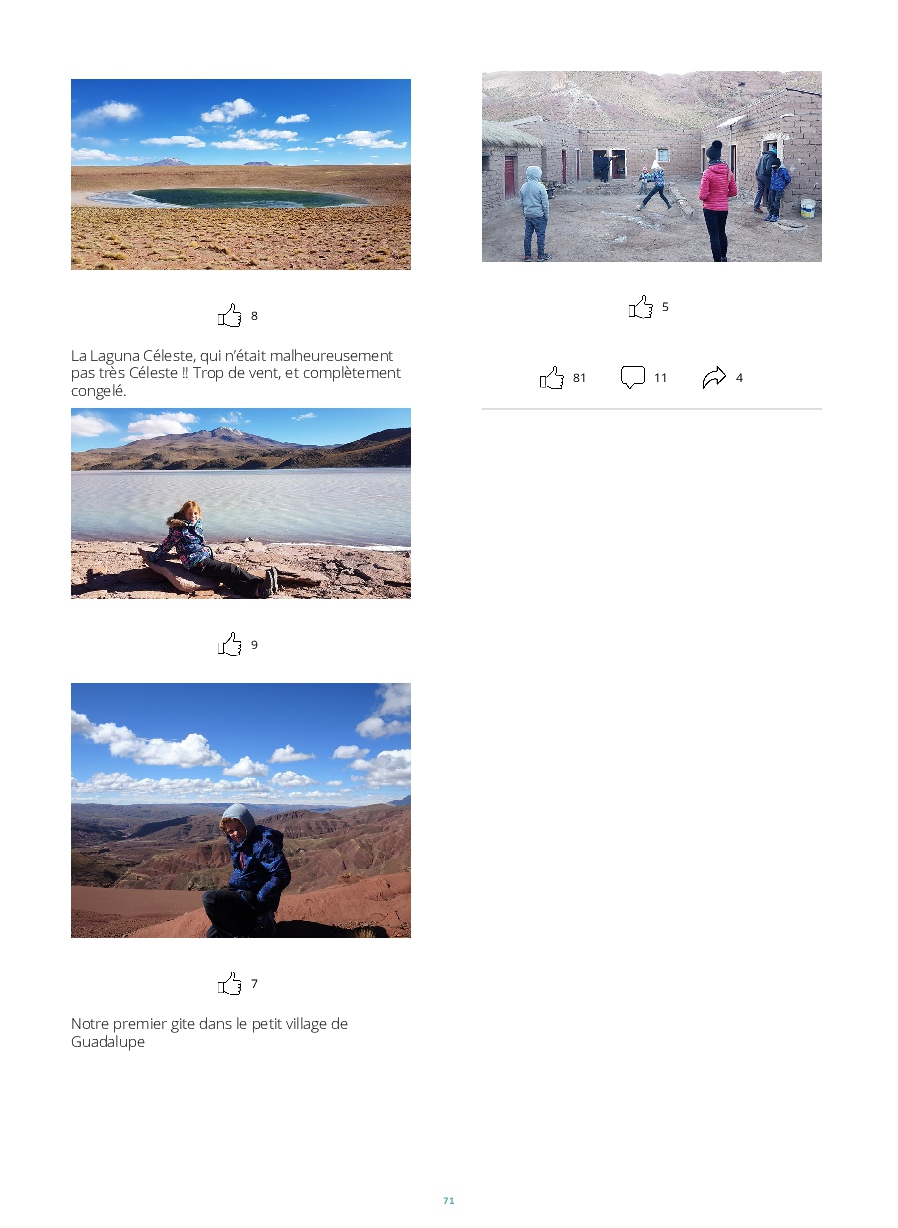Click the thumbs-up icon with 7 likes

click(230, 984)
